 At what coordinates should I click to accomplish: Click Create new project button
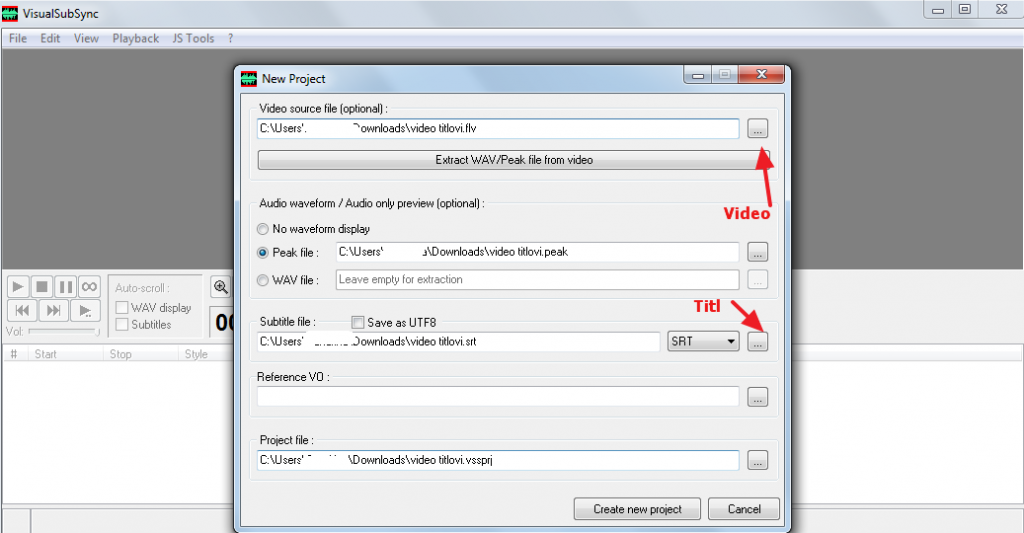pos(637,509)
